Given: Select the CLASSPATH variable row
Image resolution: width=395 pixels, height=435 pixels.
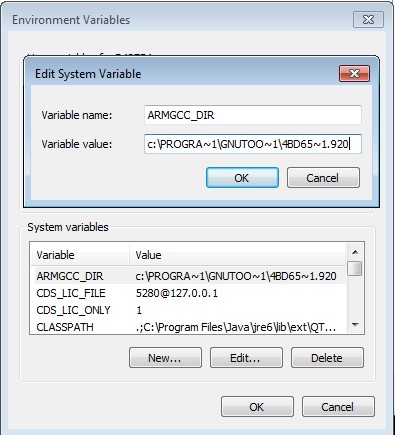Looking at the screenshot, I should (188, 327).
